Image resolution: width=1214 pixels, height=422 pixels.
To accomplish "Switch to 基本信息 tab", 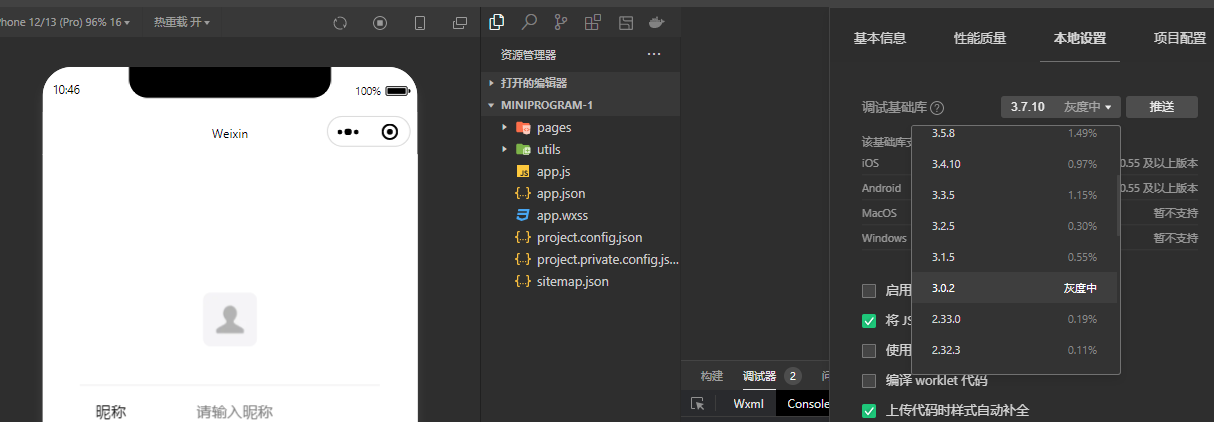I will pyautogui.click(x=880, y=38).
